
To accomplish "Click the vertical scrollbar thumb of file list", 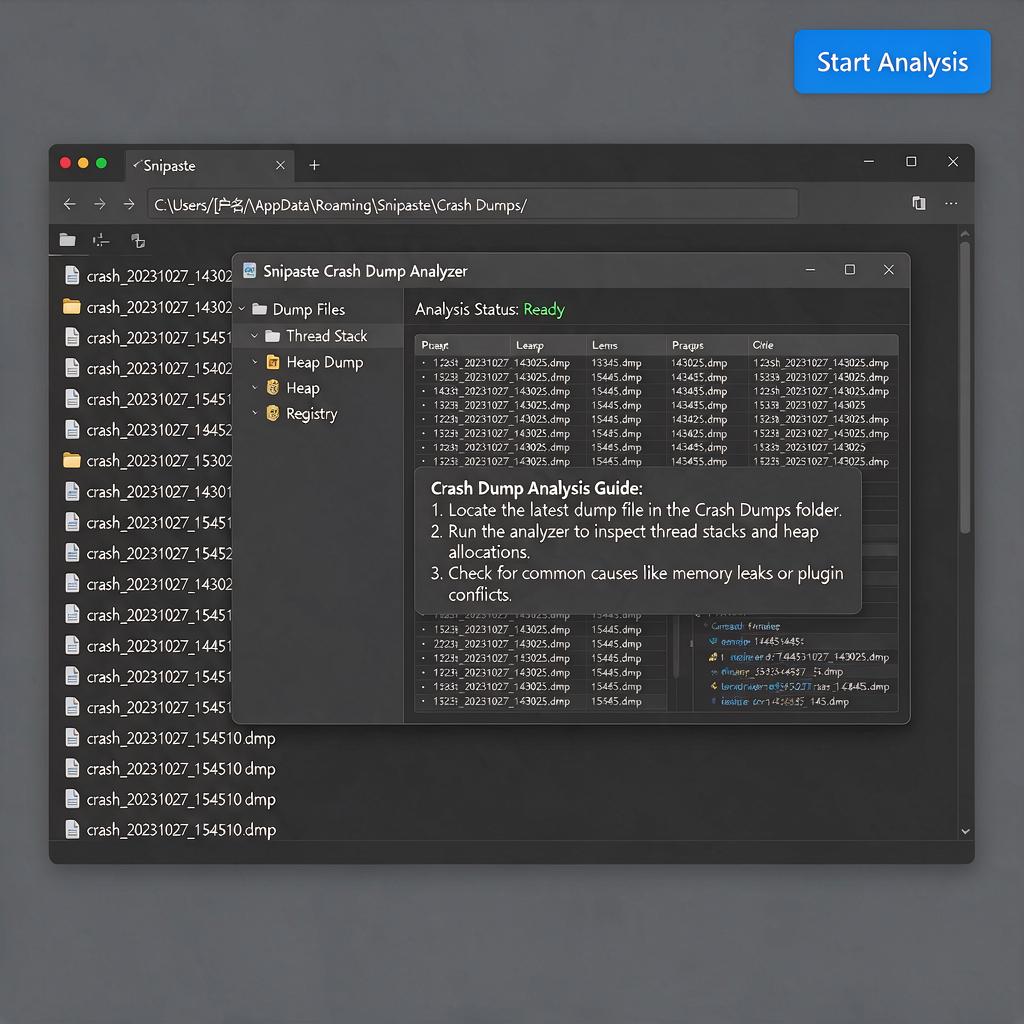I will coord(965,388).
